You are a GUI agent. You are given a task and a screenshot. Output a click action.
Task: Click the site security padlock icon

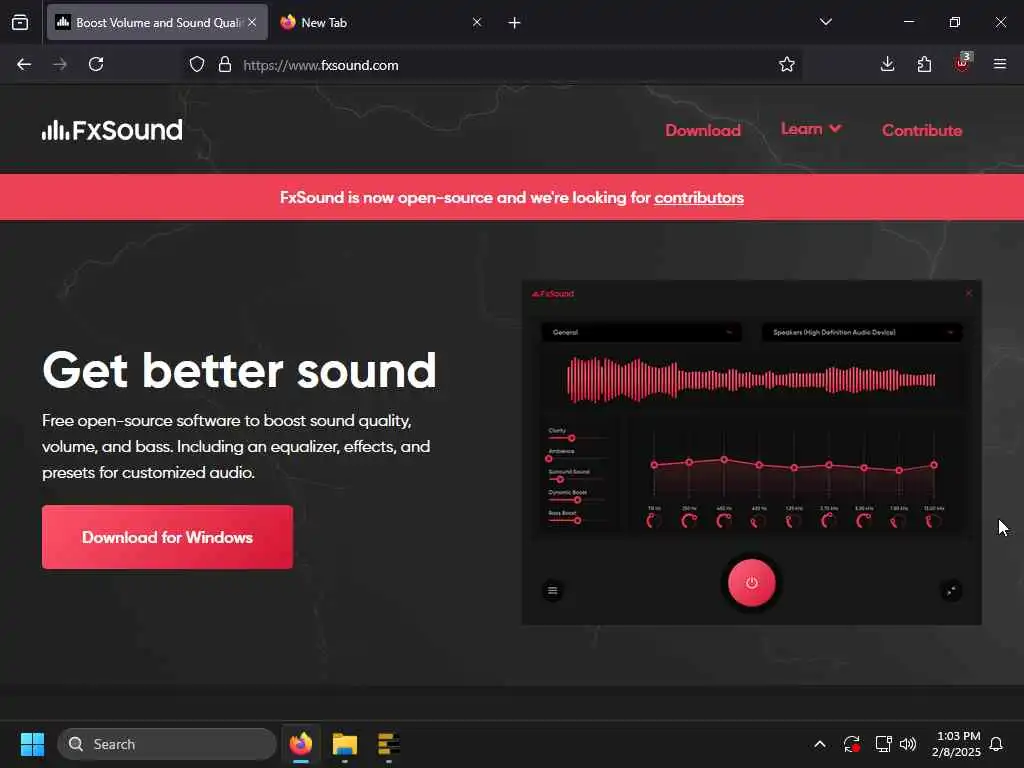(225, 65)
